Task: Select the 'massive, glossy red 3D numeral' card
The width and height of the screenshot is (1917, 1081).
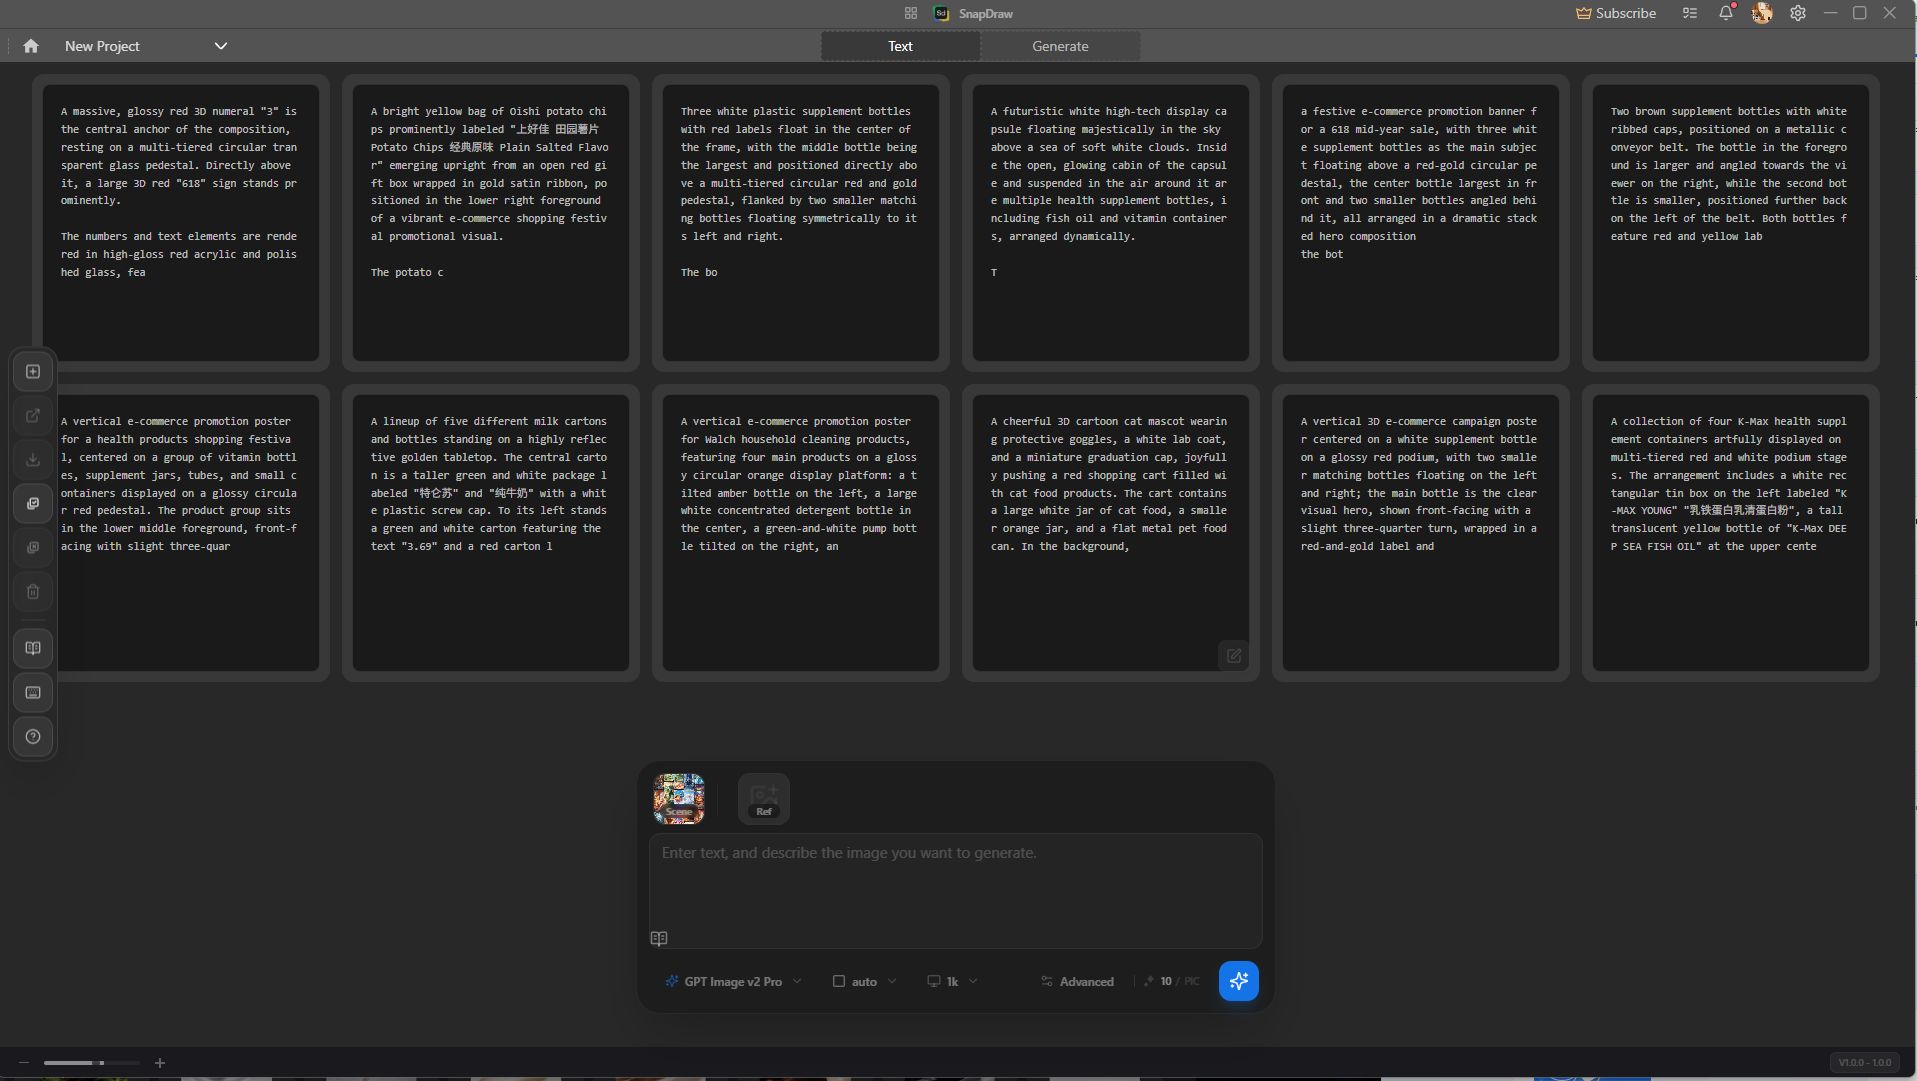Action: coord(181,223)
